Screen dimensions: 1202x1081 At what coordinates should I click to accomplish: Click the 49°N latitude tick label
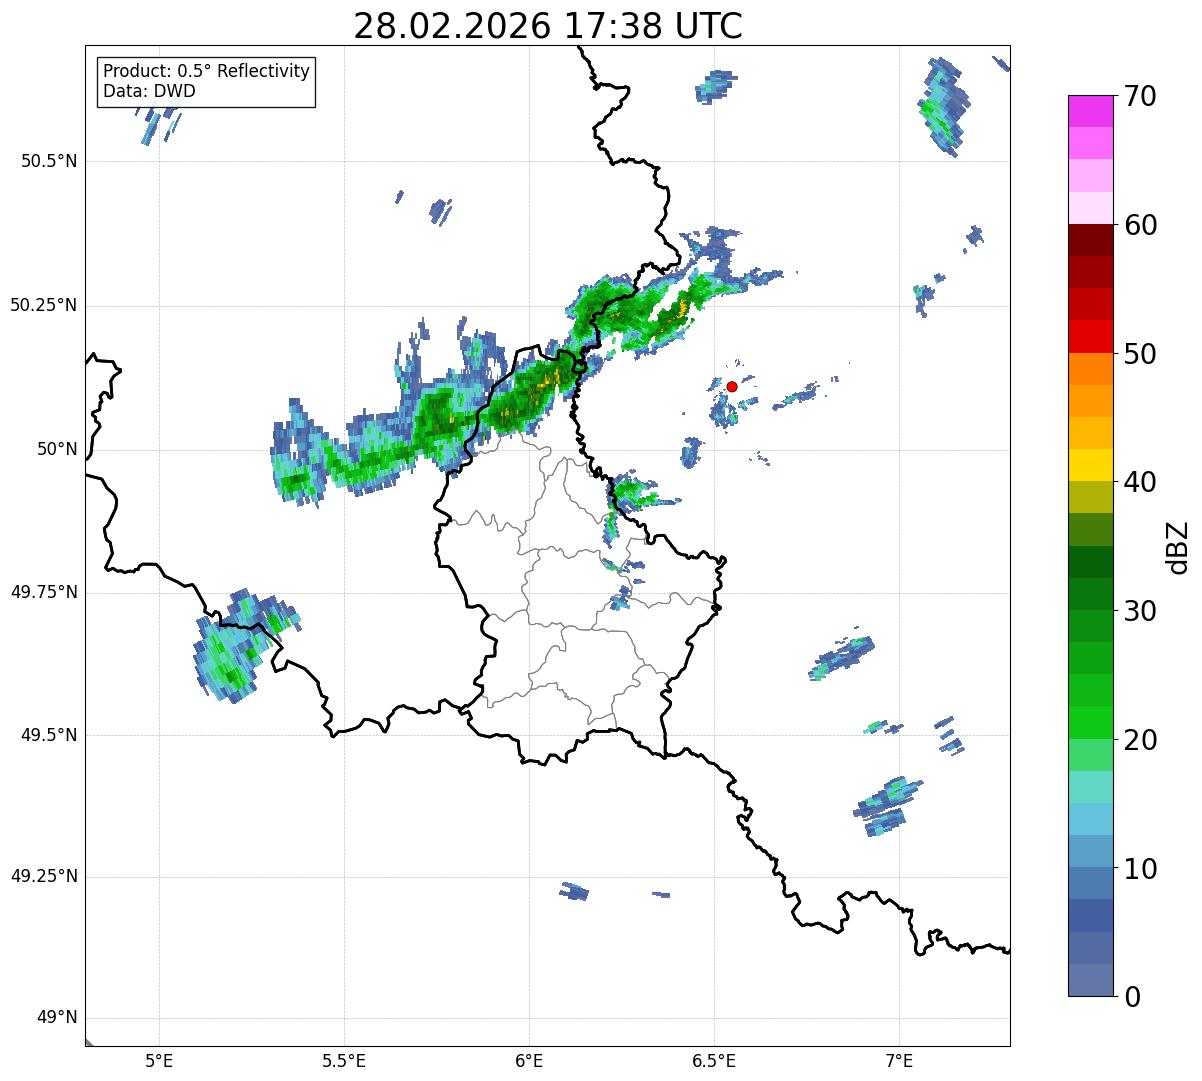[57, 1018]
